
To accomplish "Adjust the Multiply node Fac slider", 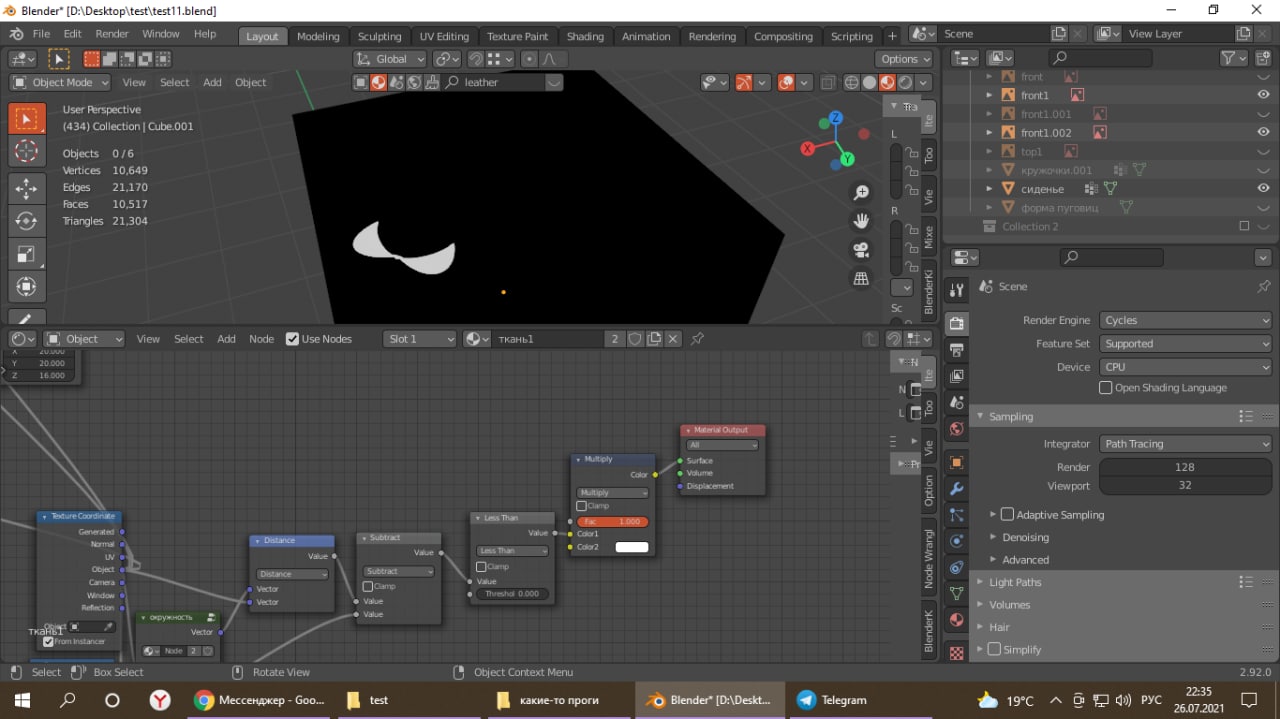I will pos(612,522).
